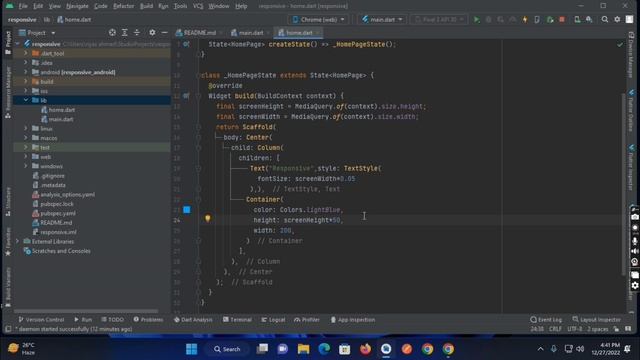The image size is (640, 360).
Task: Click the Flutter Outline side panel
Action: 631,110
